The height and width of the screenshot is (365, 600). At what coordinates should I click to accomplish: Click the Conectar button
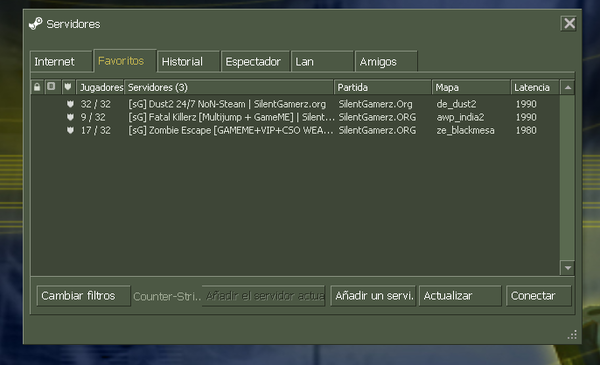(x=538, y=296)
